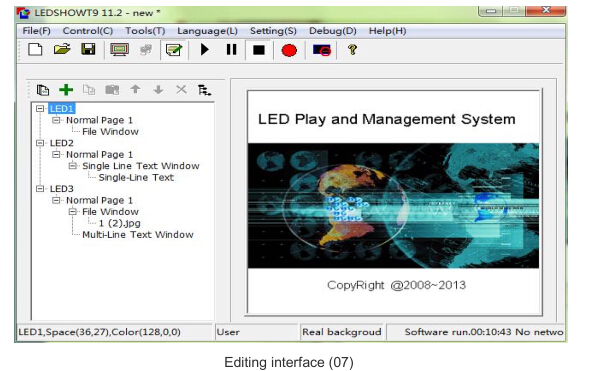Screen dimensions: 589x371
Task: Click the tree expand-all hierarchy icon
Action: pyautogui.click(x=204, y=90)
